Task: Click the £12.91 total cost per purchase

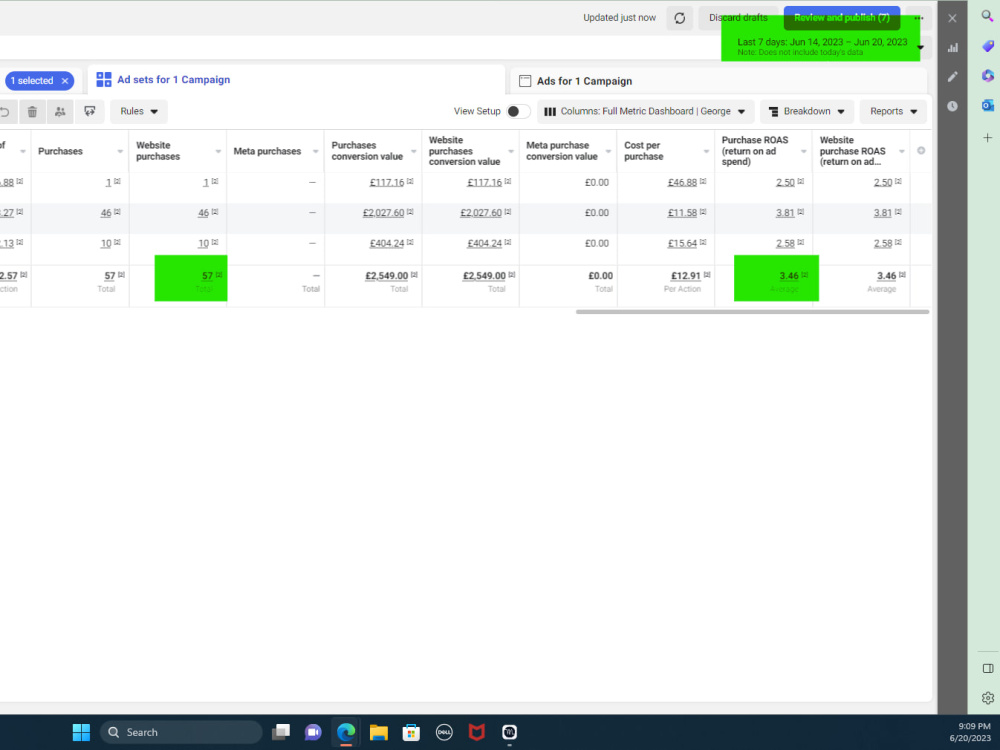Action: (686, 276)
